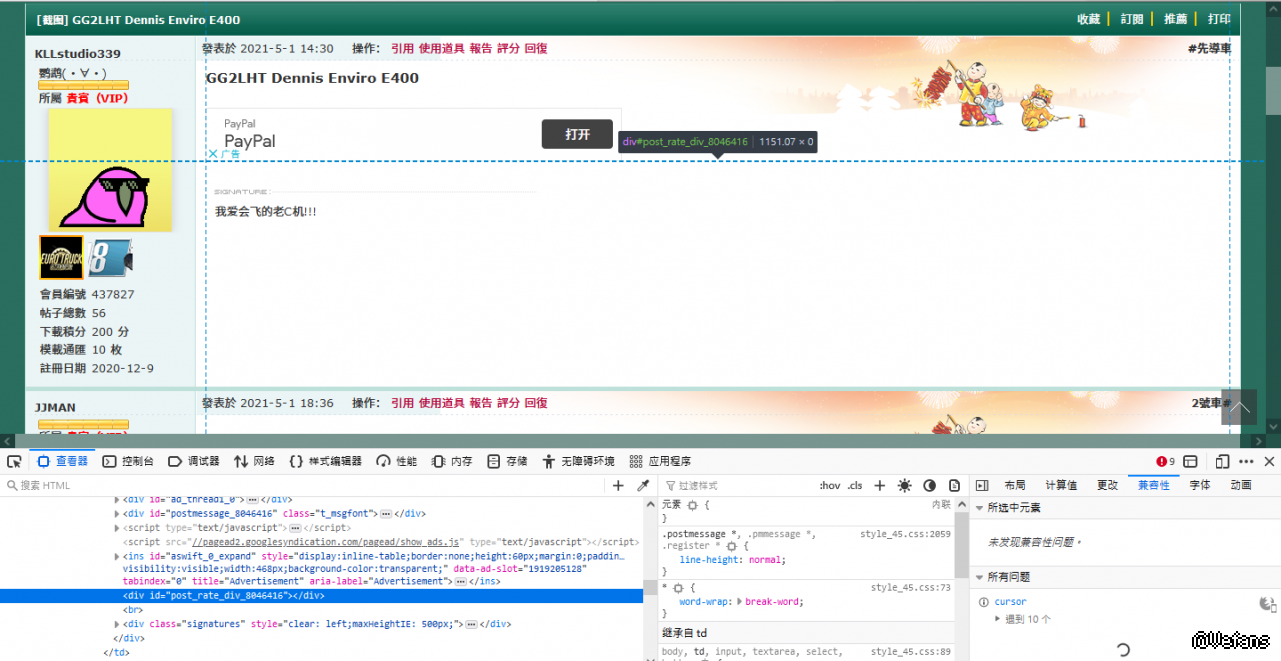This screenshot has width=1281, height=661.
Task: Expand the ins aswift_0_expand node
Action: point(118,555)
